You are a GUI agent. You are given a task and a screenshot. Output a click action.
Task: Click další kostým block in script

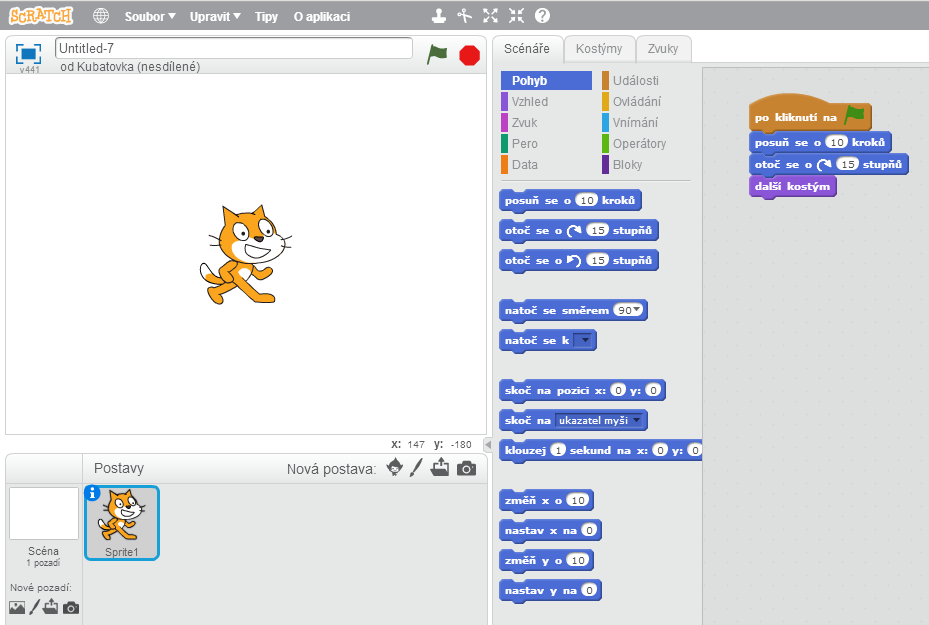pos(793,187)
